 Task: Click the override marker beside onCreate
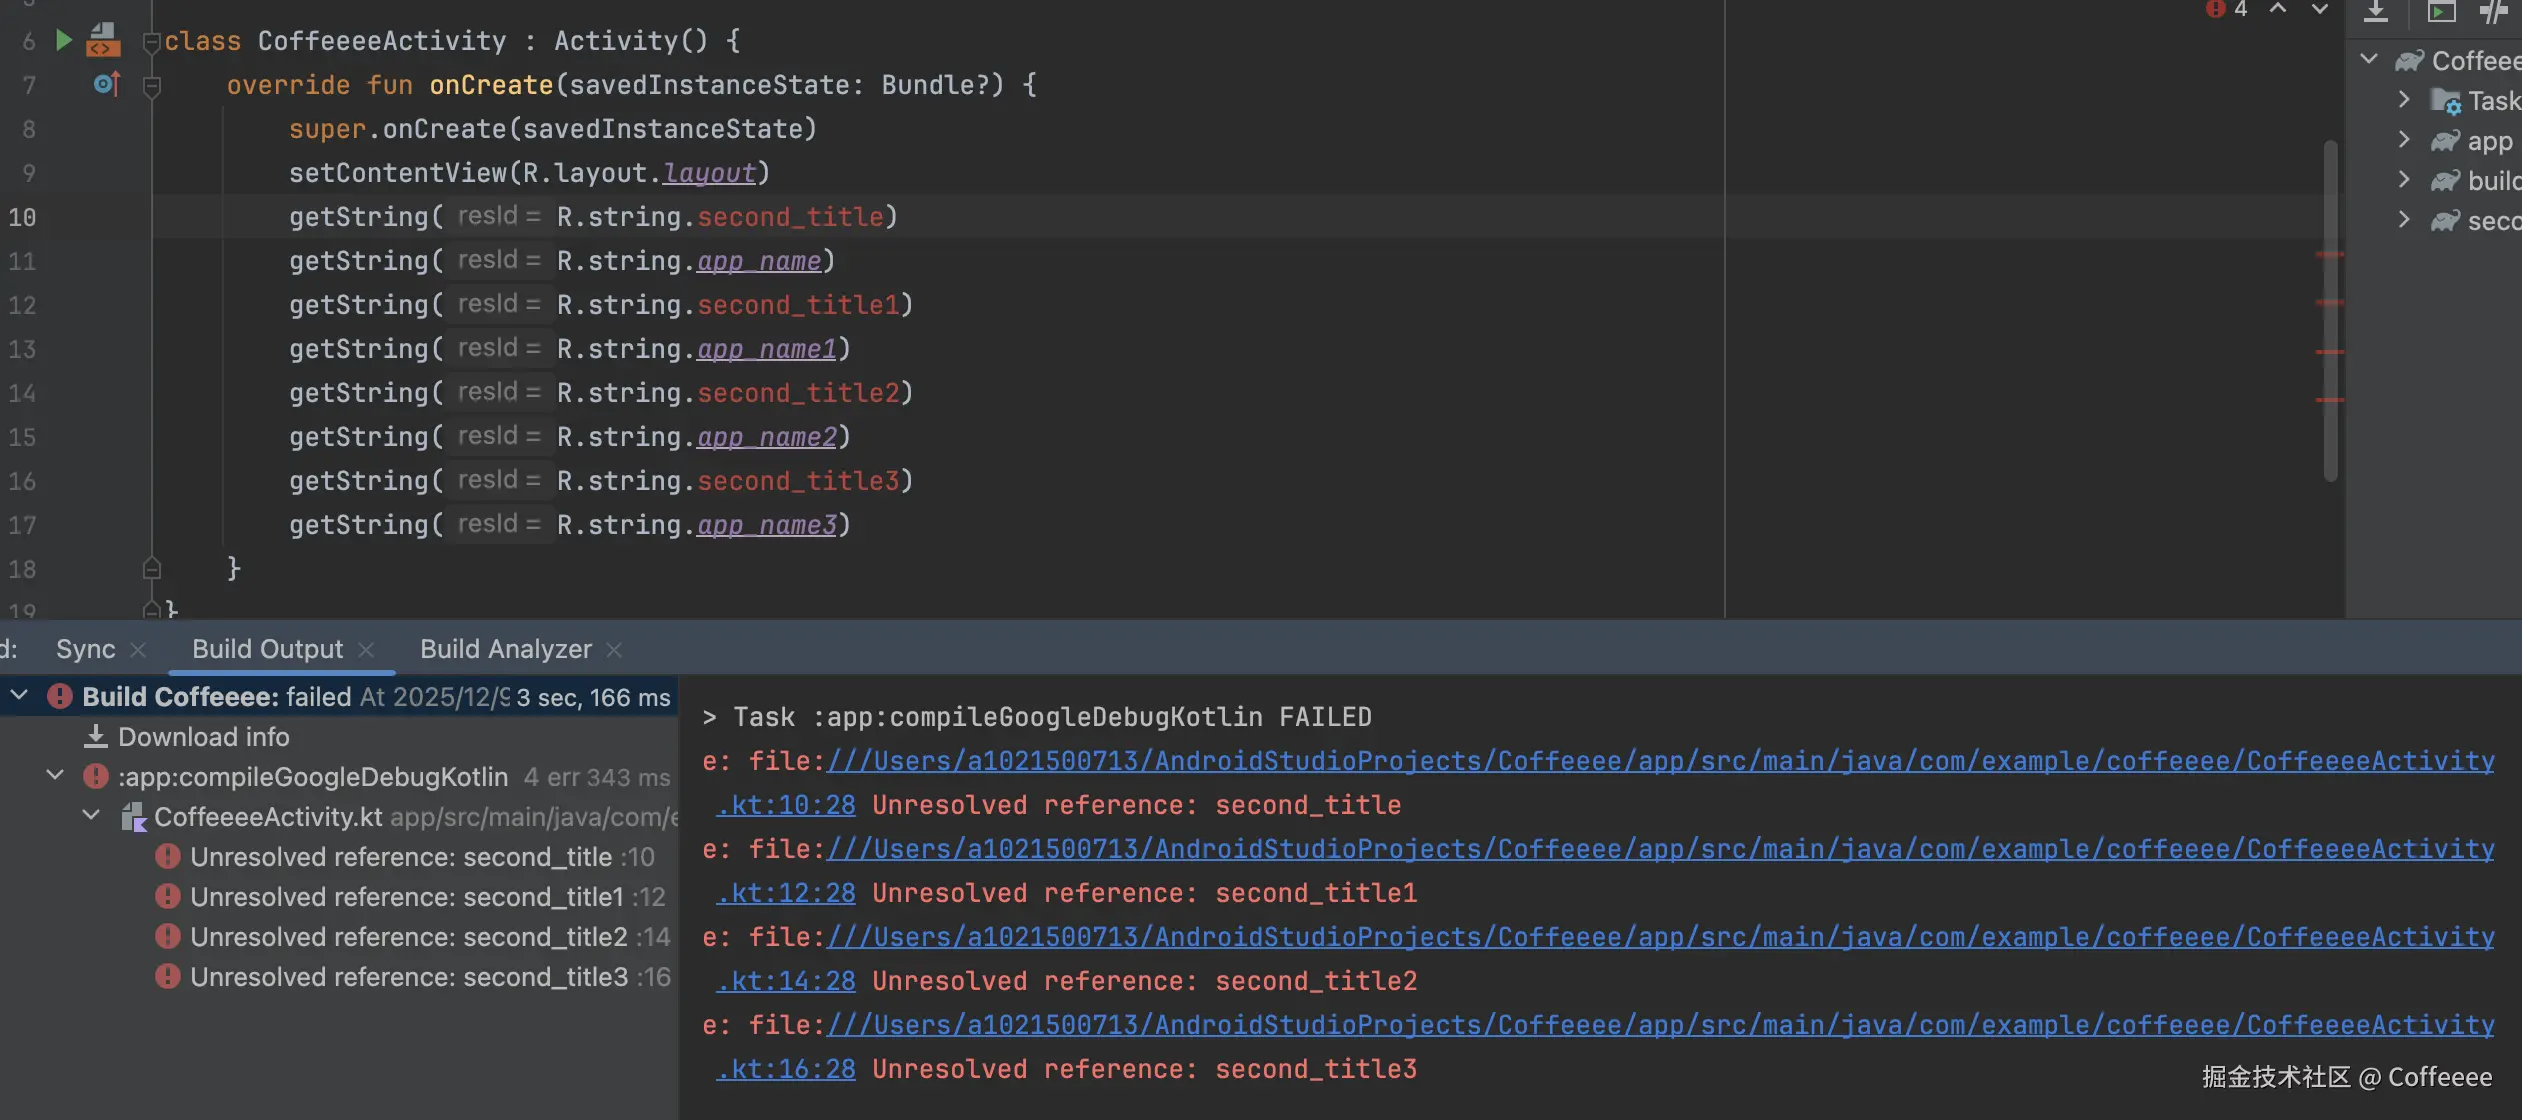pos(106,85)
